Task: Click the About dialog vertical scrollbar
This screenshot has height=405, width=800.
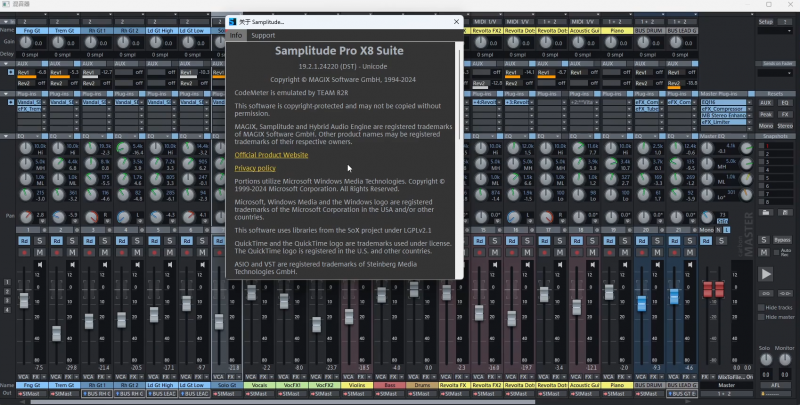Action: click(459, 94)
